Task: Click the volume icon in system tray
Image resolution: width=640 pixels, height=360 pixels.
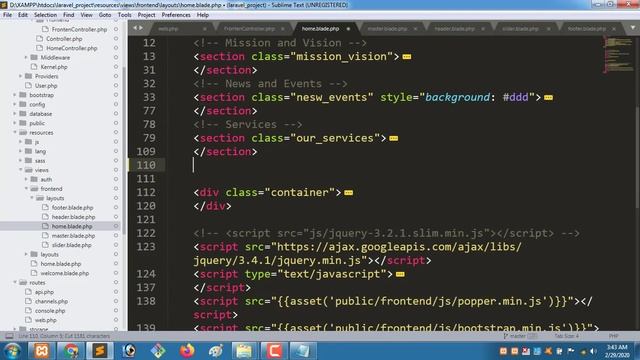Action: 593,351
